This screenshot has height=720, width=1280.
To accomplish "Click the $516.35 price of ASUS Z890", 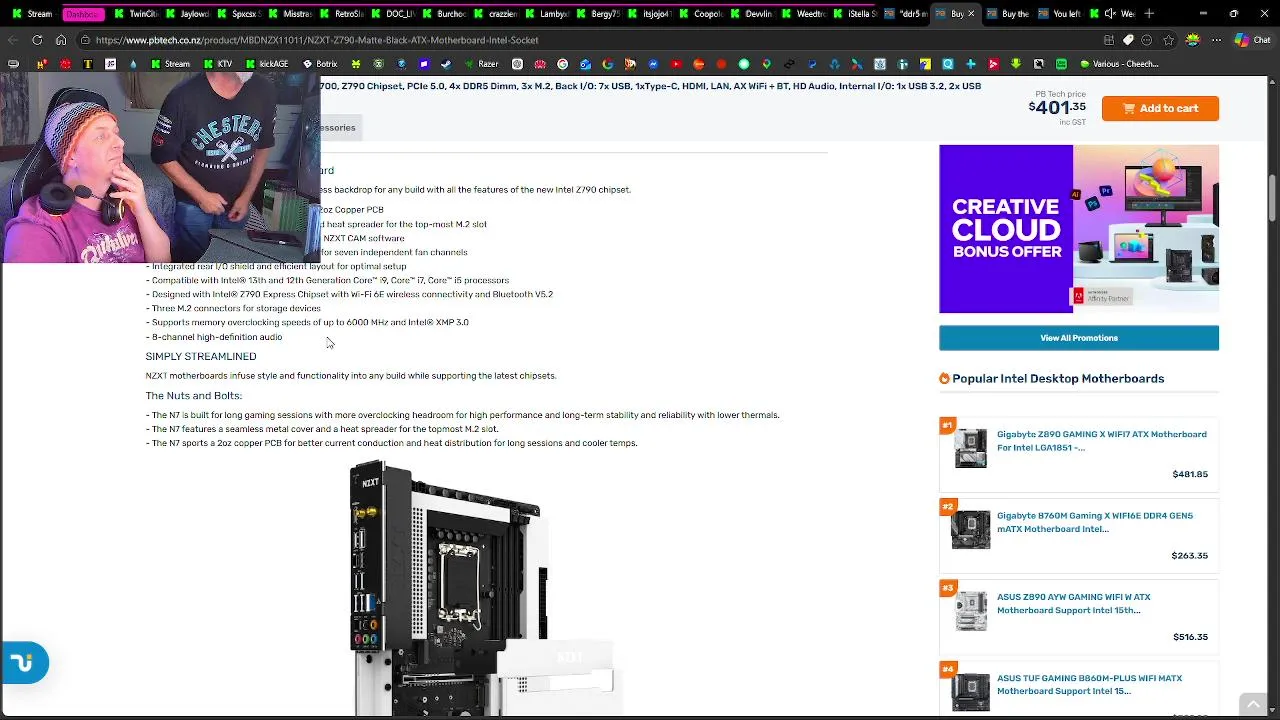I will [x=1190, y=636].
